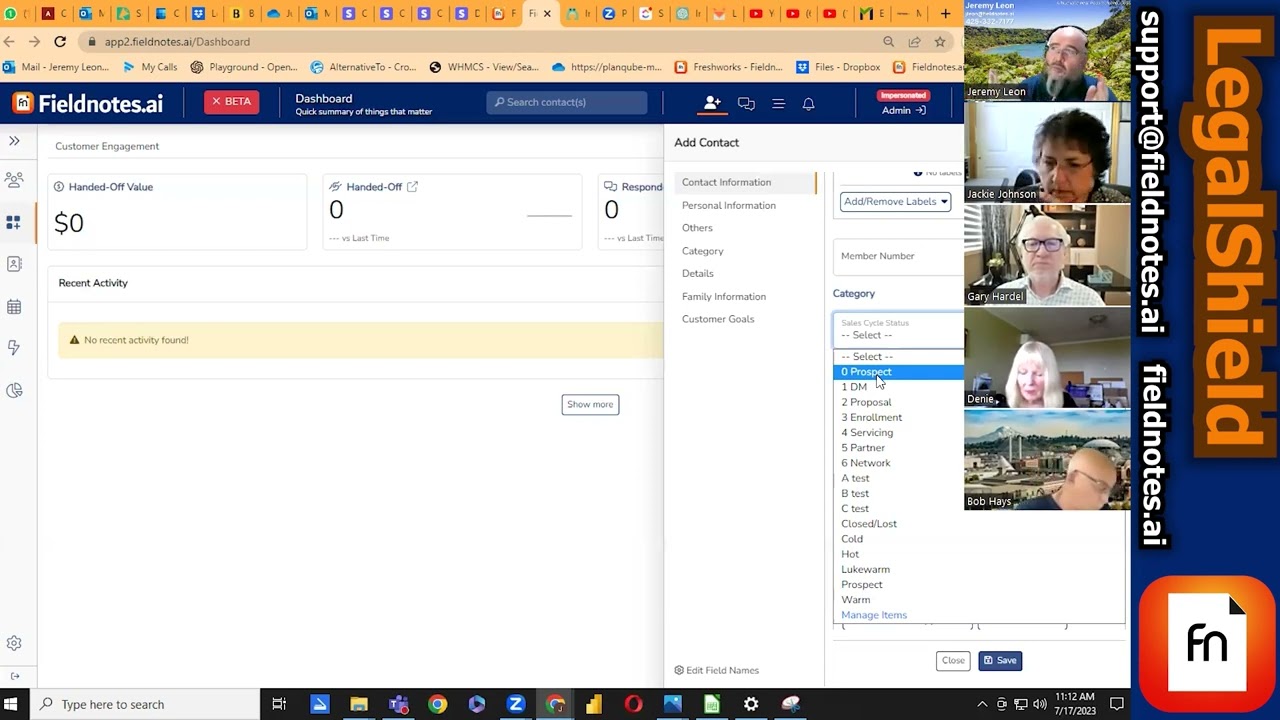Open the Zoom app in taskbar
Viewport: 1280px width, 720px height.
pos(515,704)
